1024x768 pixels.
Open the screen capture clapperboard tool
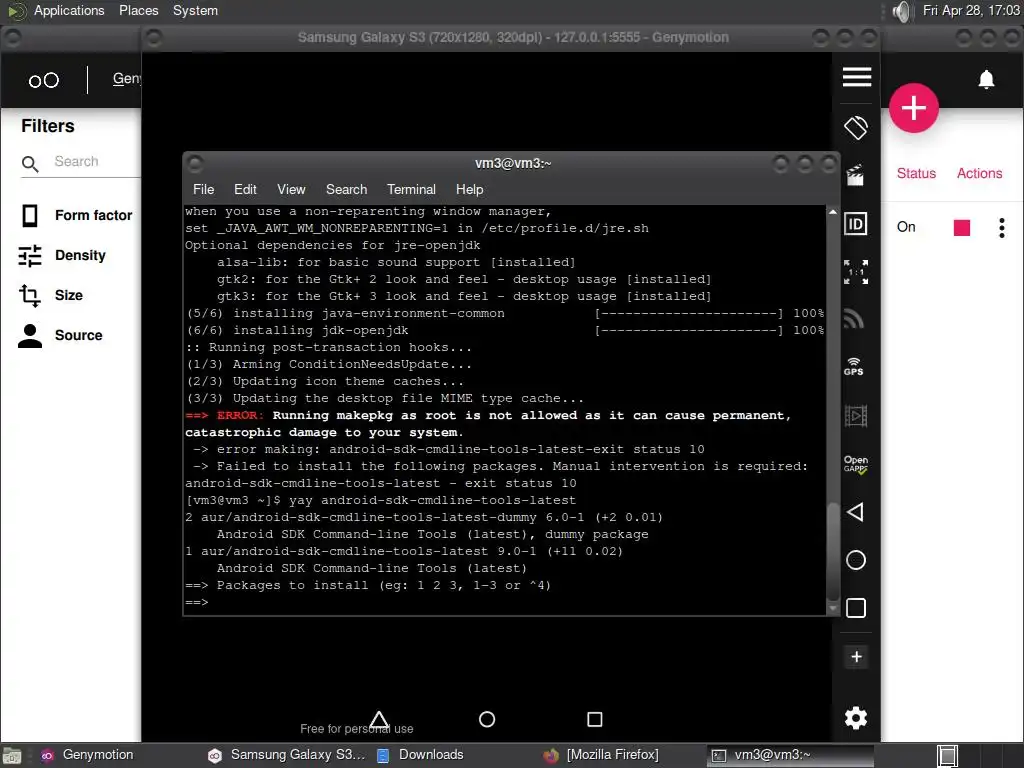coord(855,175)
